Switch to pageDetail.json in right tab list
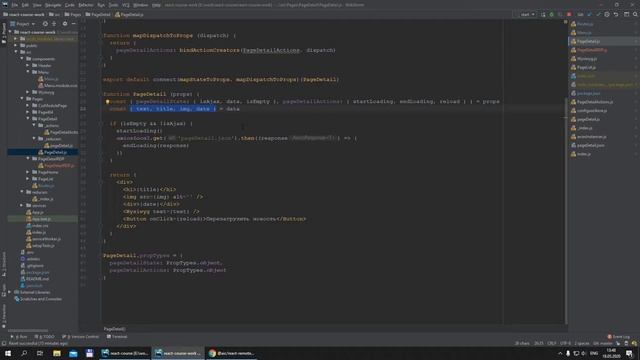This screenshot has width=640, height=360. click(588, 145)
